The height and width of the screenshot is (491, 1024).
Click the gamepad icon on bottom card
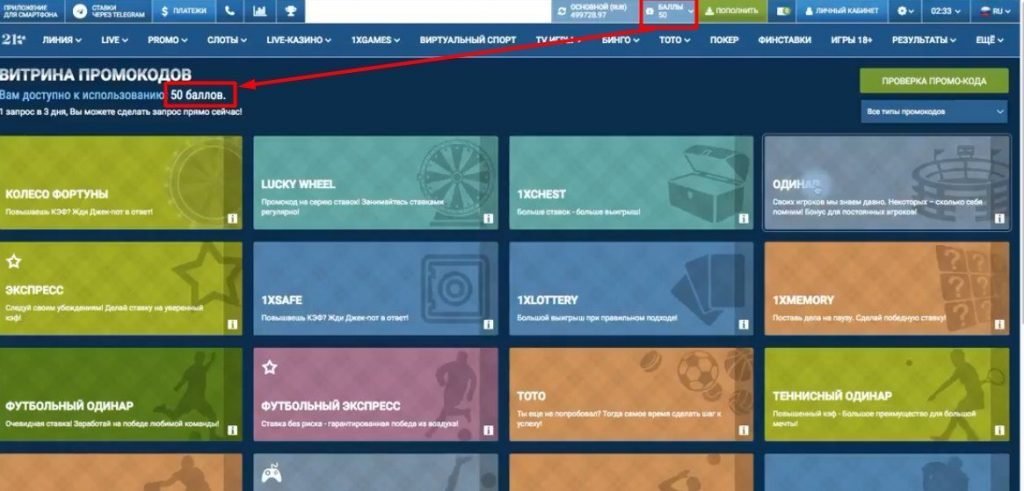271,473
